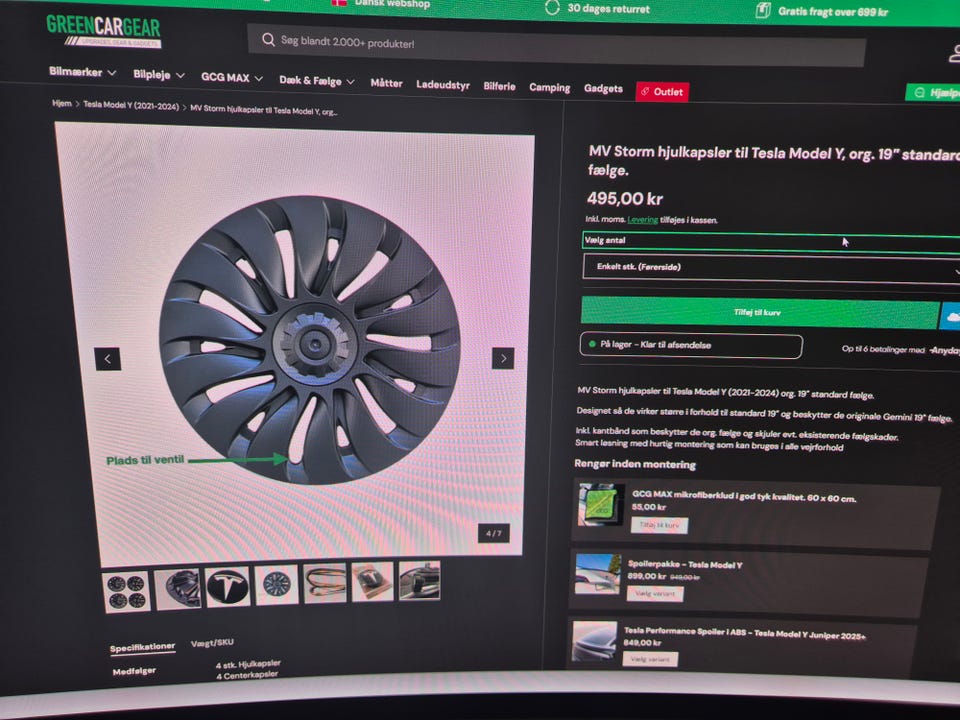This screenshot has height=720, width=960.
Task: Open Tesla Model Y (2021-2024) breadcrumb
Action: click(131, 104)
